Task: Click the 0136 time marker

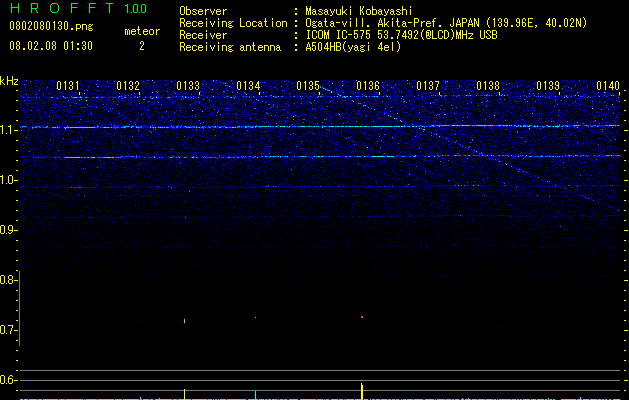Action: (368, 85)
